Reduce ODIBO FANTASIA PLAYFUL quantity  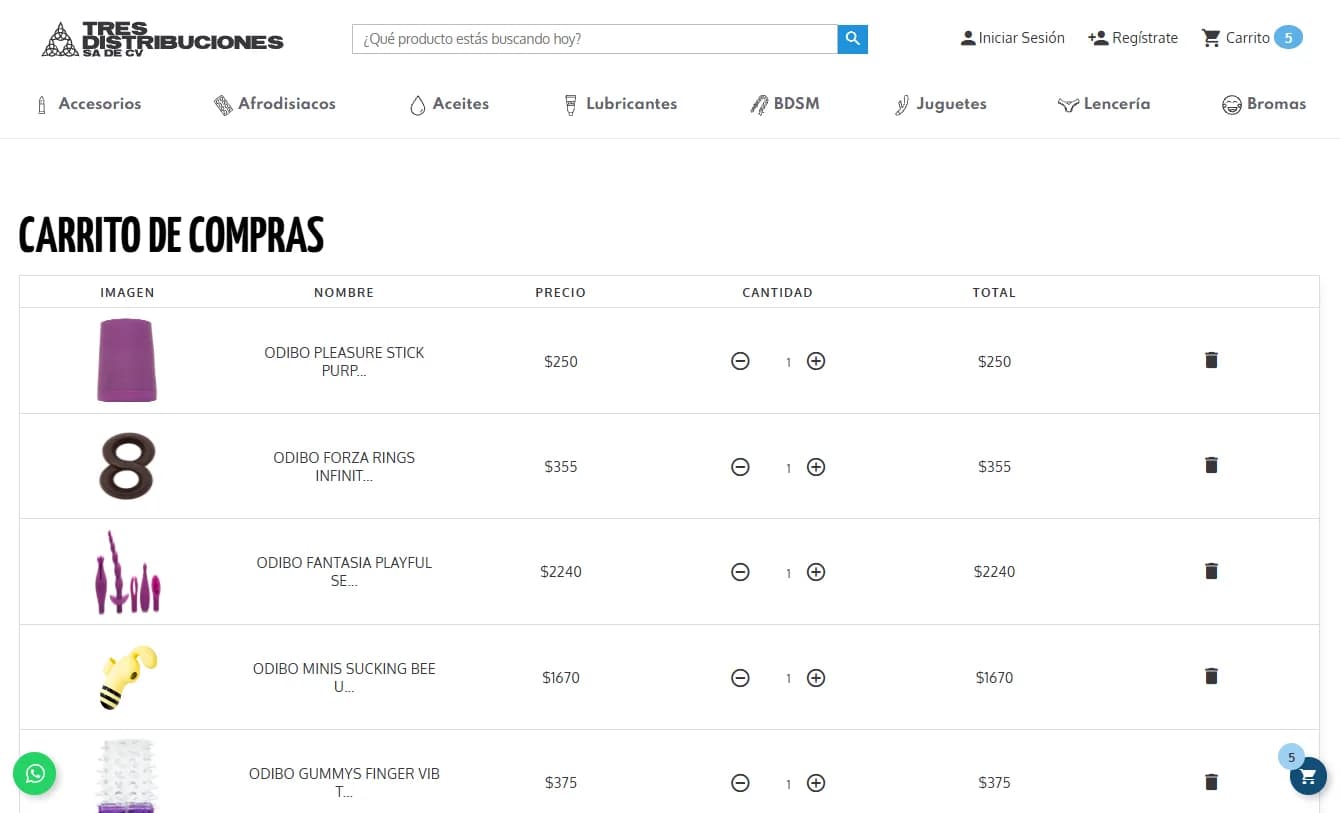point(740,572)
